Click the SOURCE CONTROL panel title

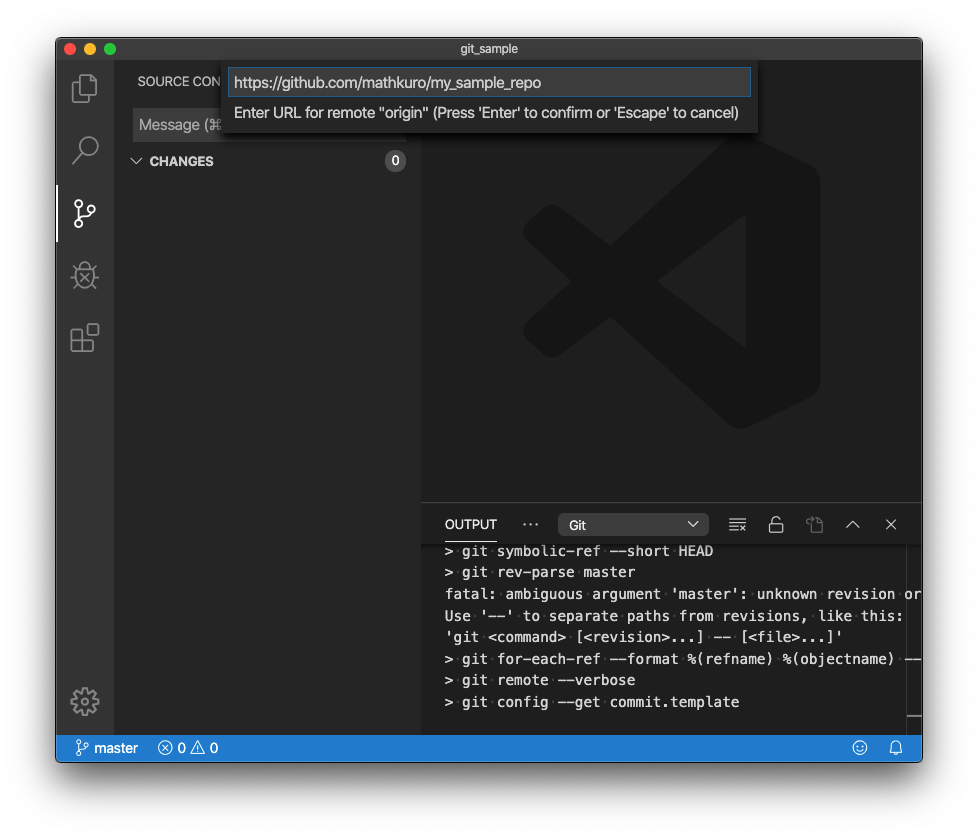pos(179,82)
